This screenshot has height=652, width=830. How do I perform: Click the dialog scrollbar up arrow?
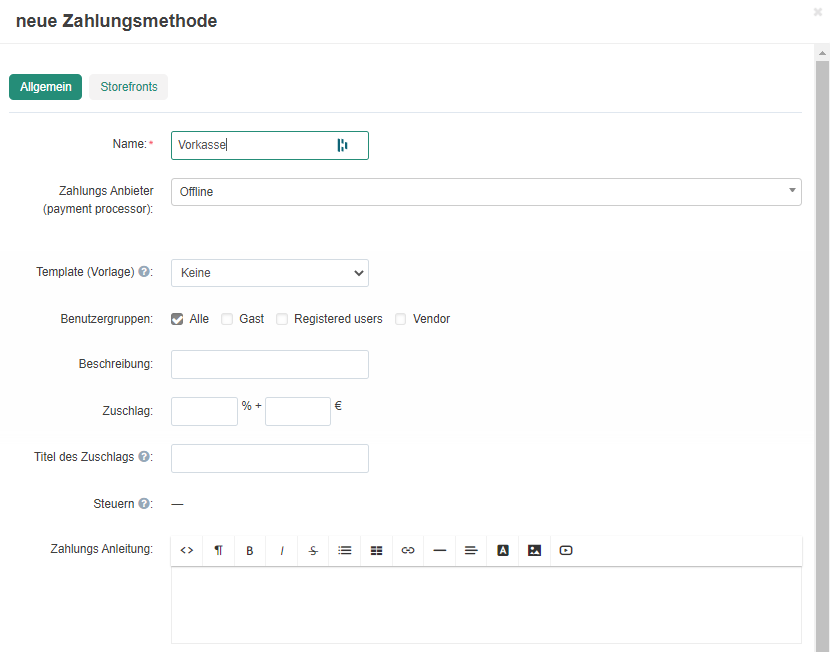tap(822, 52)
